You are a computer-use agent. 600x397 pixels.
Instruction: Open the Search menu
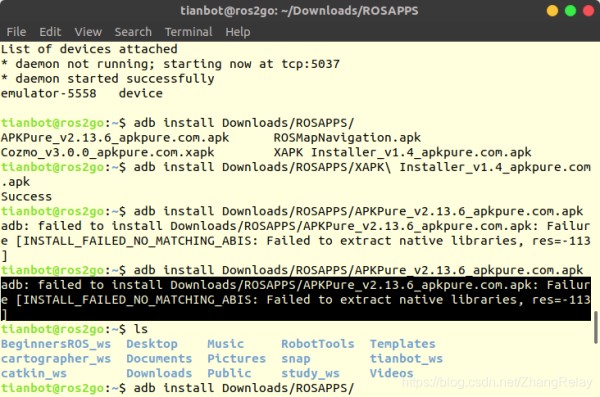pyautogui.click(x=133, y=32)
